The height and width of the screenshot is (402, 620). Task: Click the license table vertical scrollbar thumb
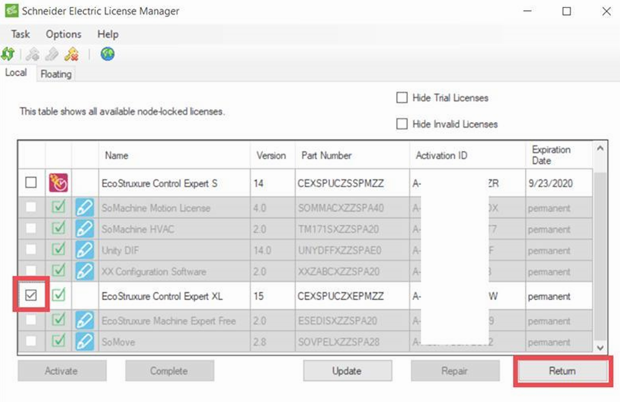click(x=600, y=257)
